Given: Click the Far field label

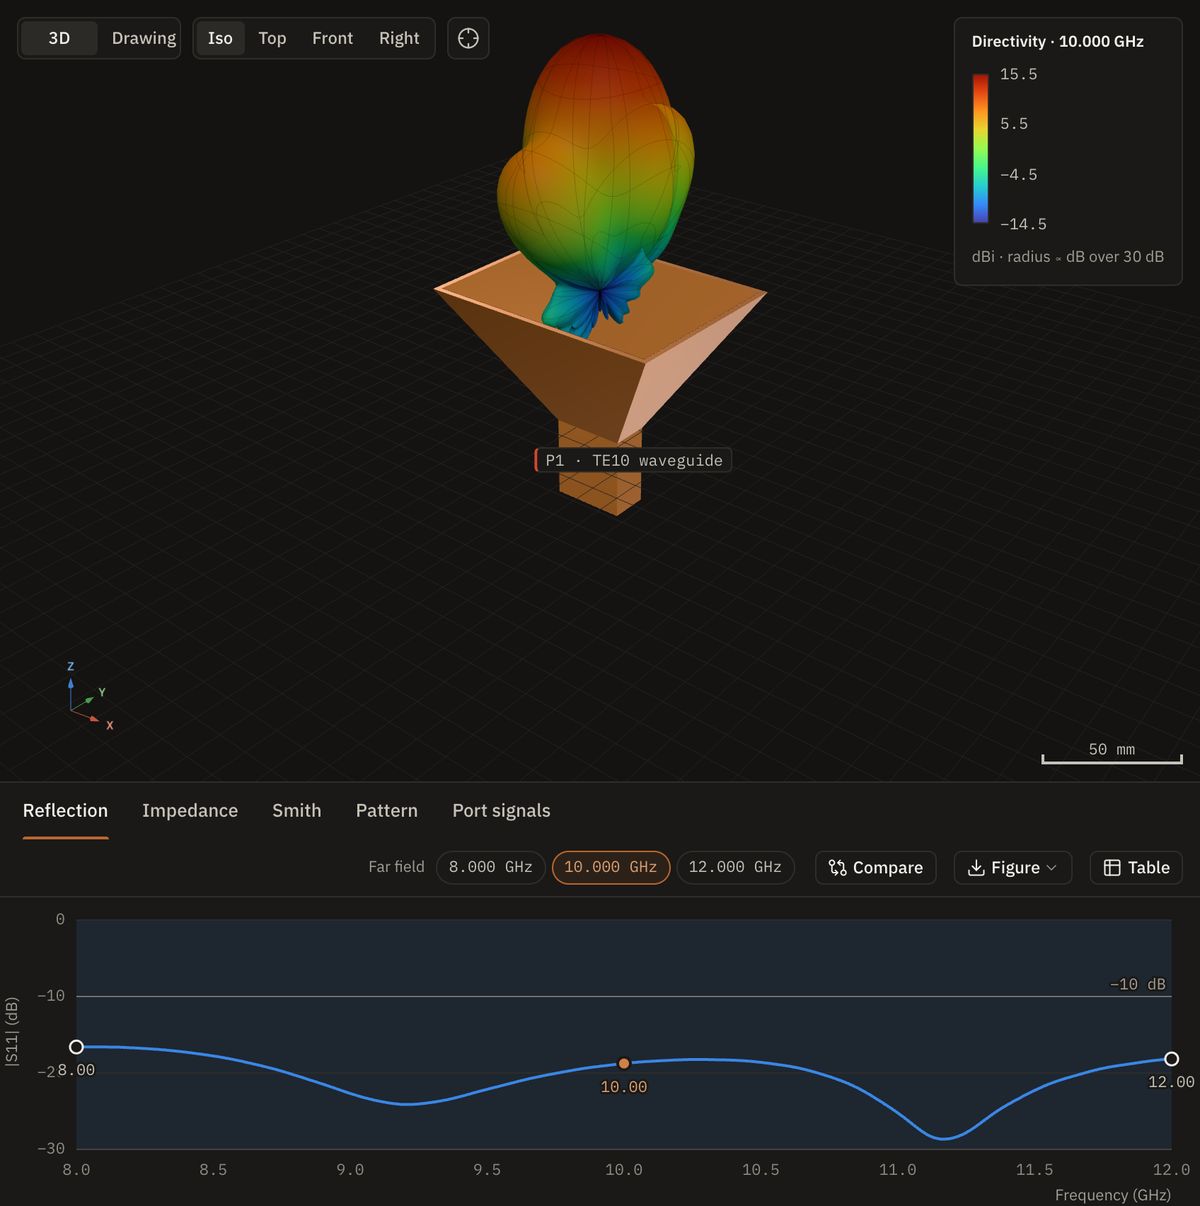Looking at the screenshot, I should pyautogui.click(x=396, y=867).
